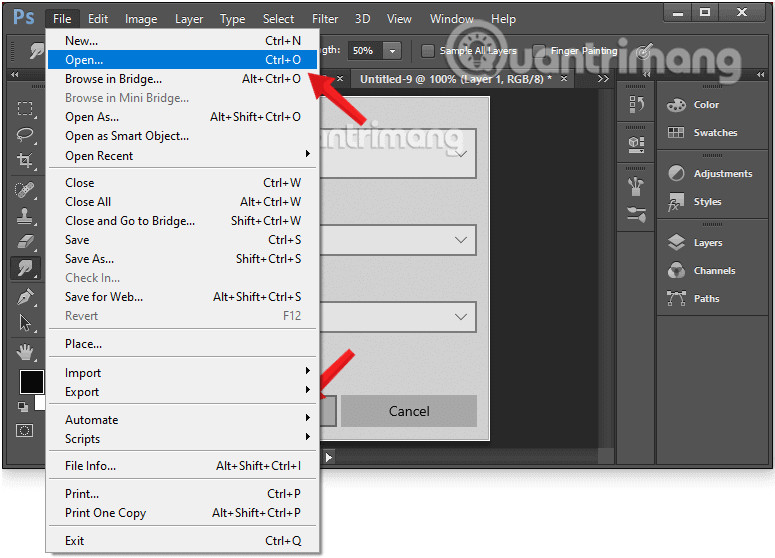Open the Layers panel
Image resolution: width=775 pixels, height=558 pixels.
tap(707, 243)
